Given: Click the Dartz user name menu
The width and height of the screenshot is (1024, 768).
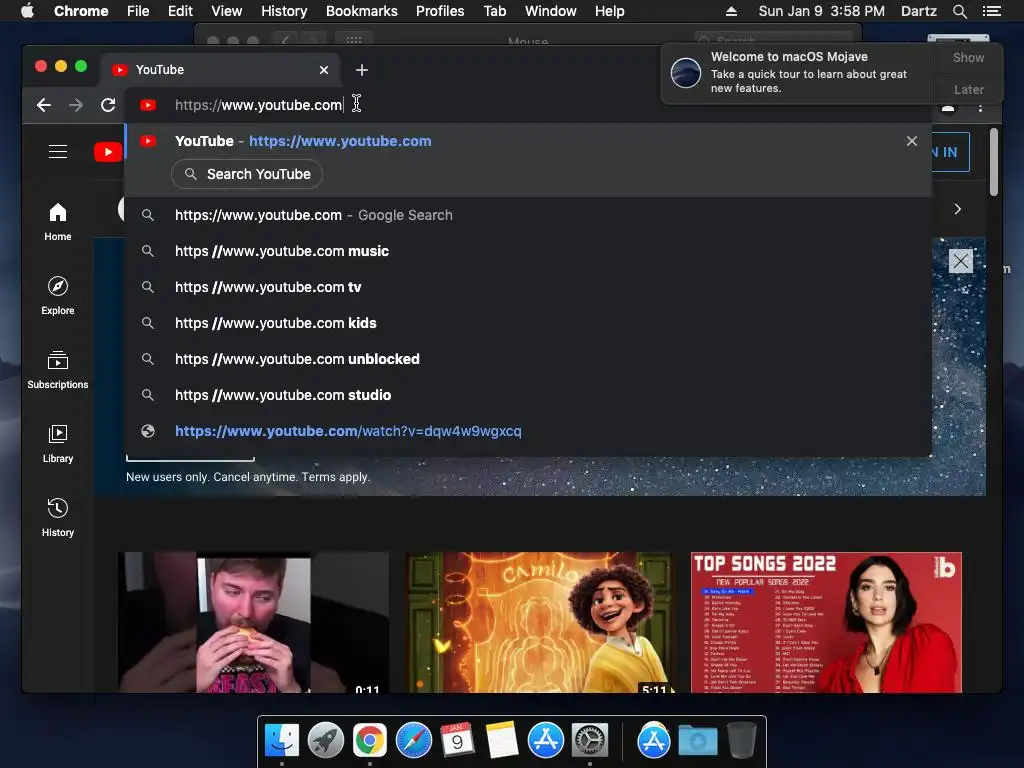Looking at the screenshot, I should (x=919, y=11).
